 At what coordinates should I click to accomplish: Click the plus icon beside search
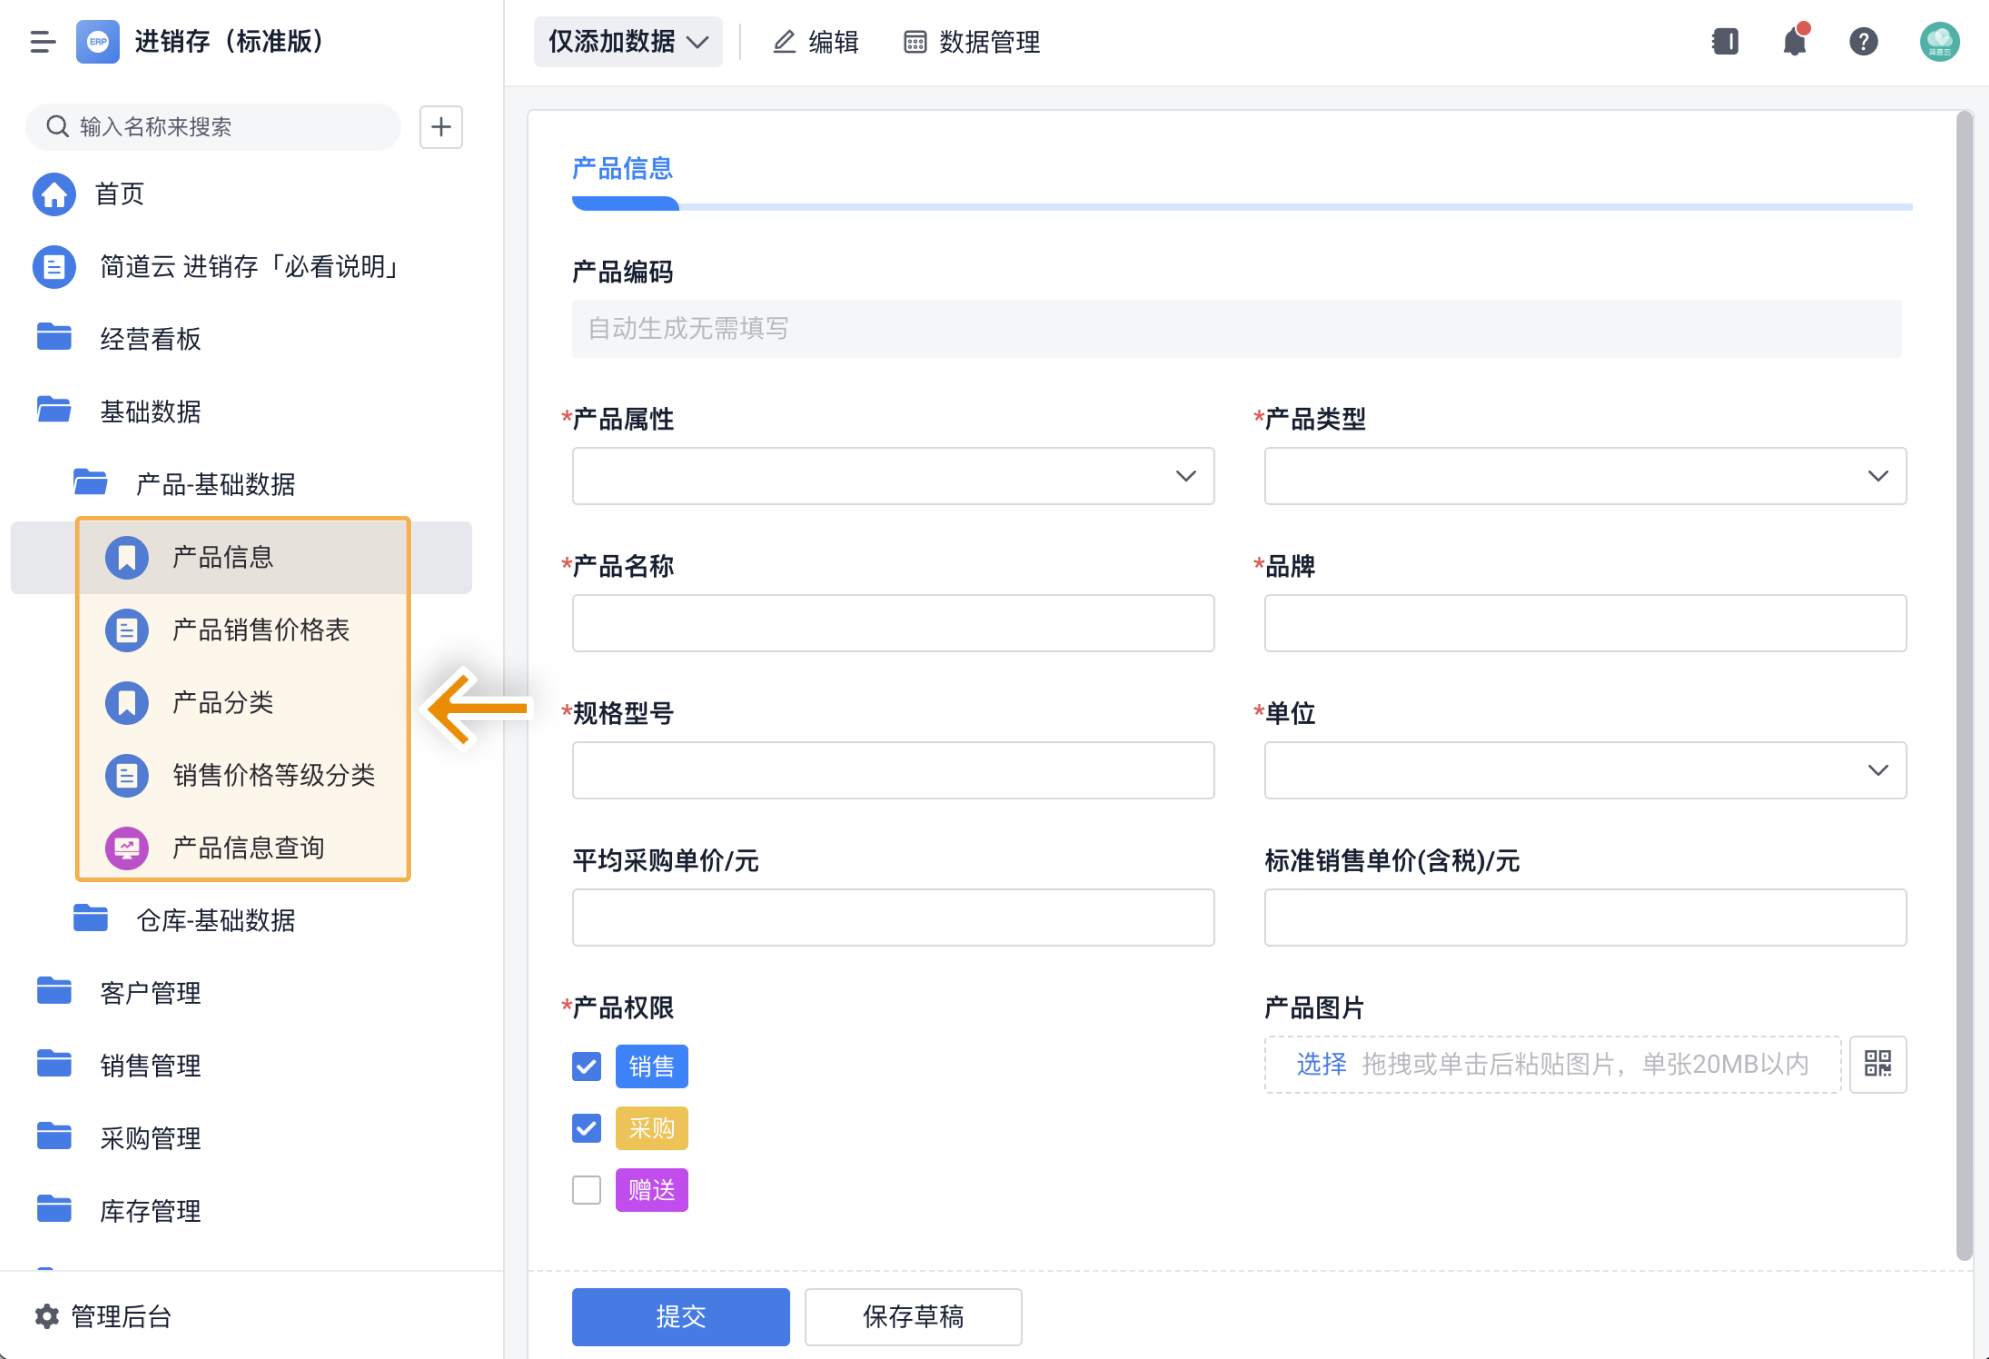[441, 127]
